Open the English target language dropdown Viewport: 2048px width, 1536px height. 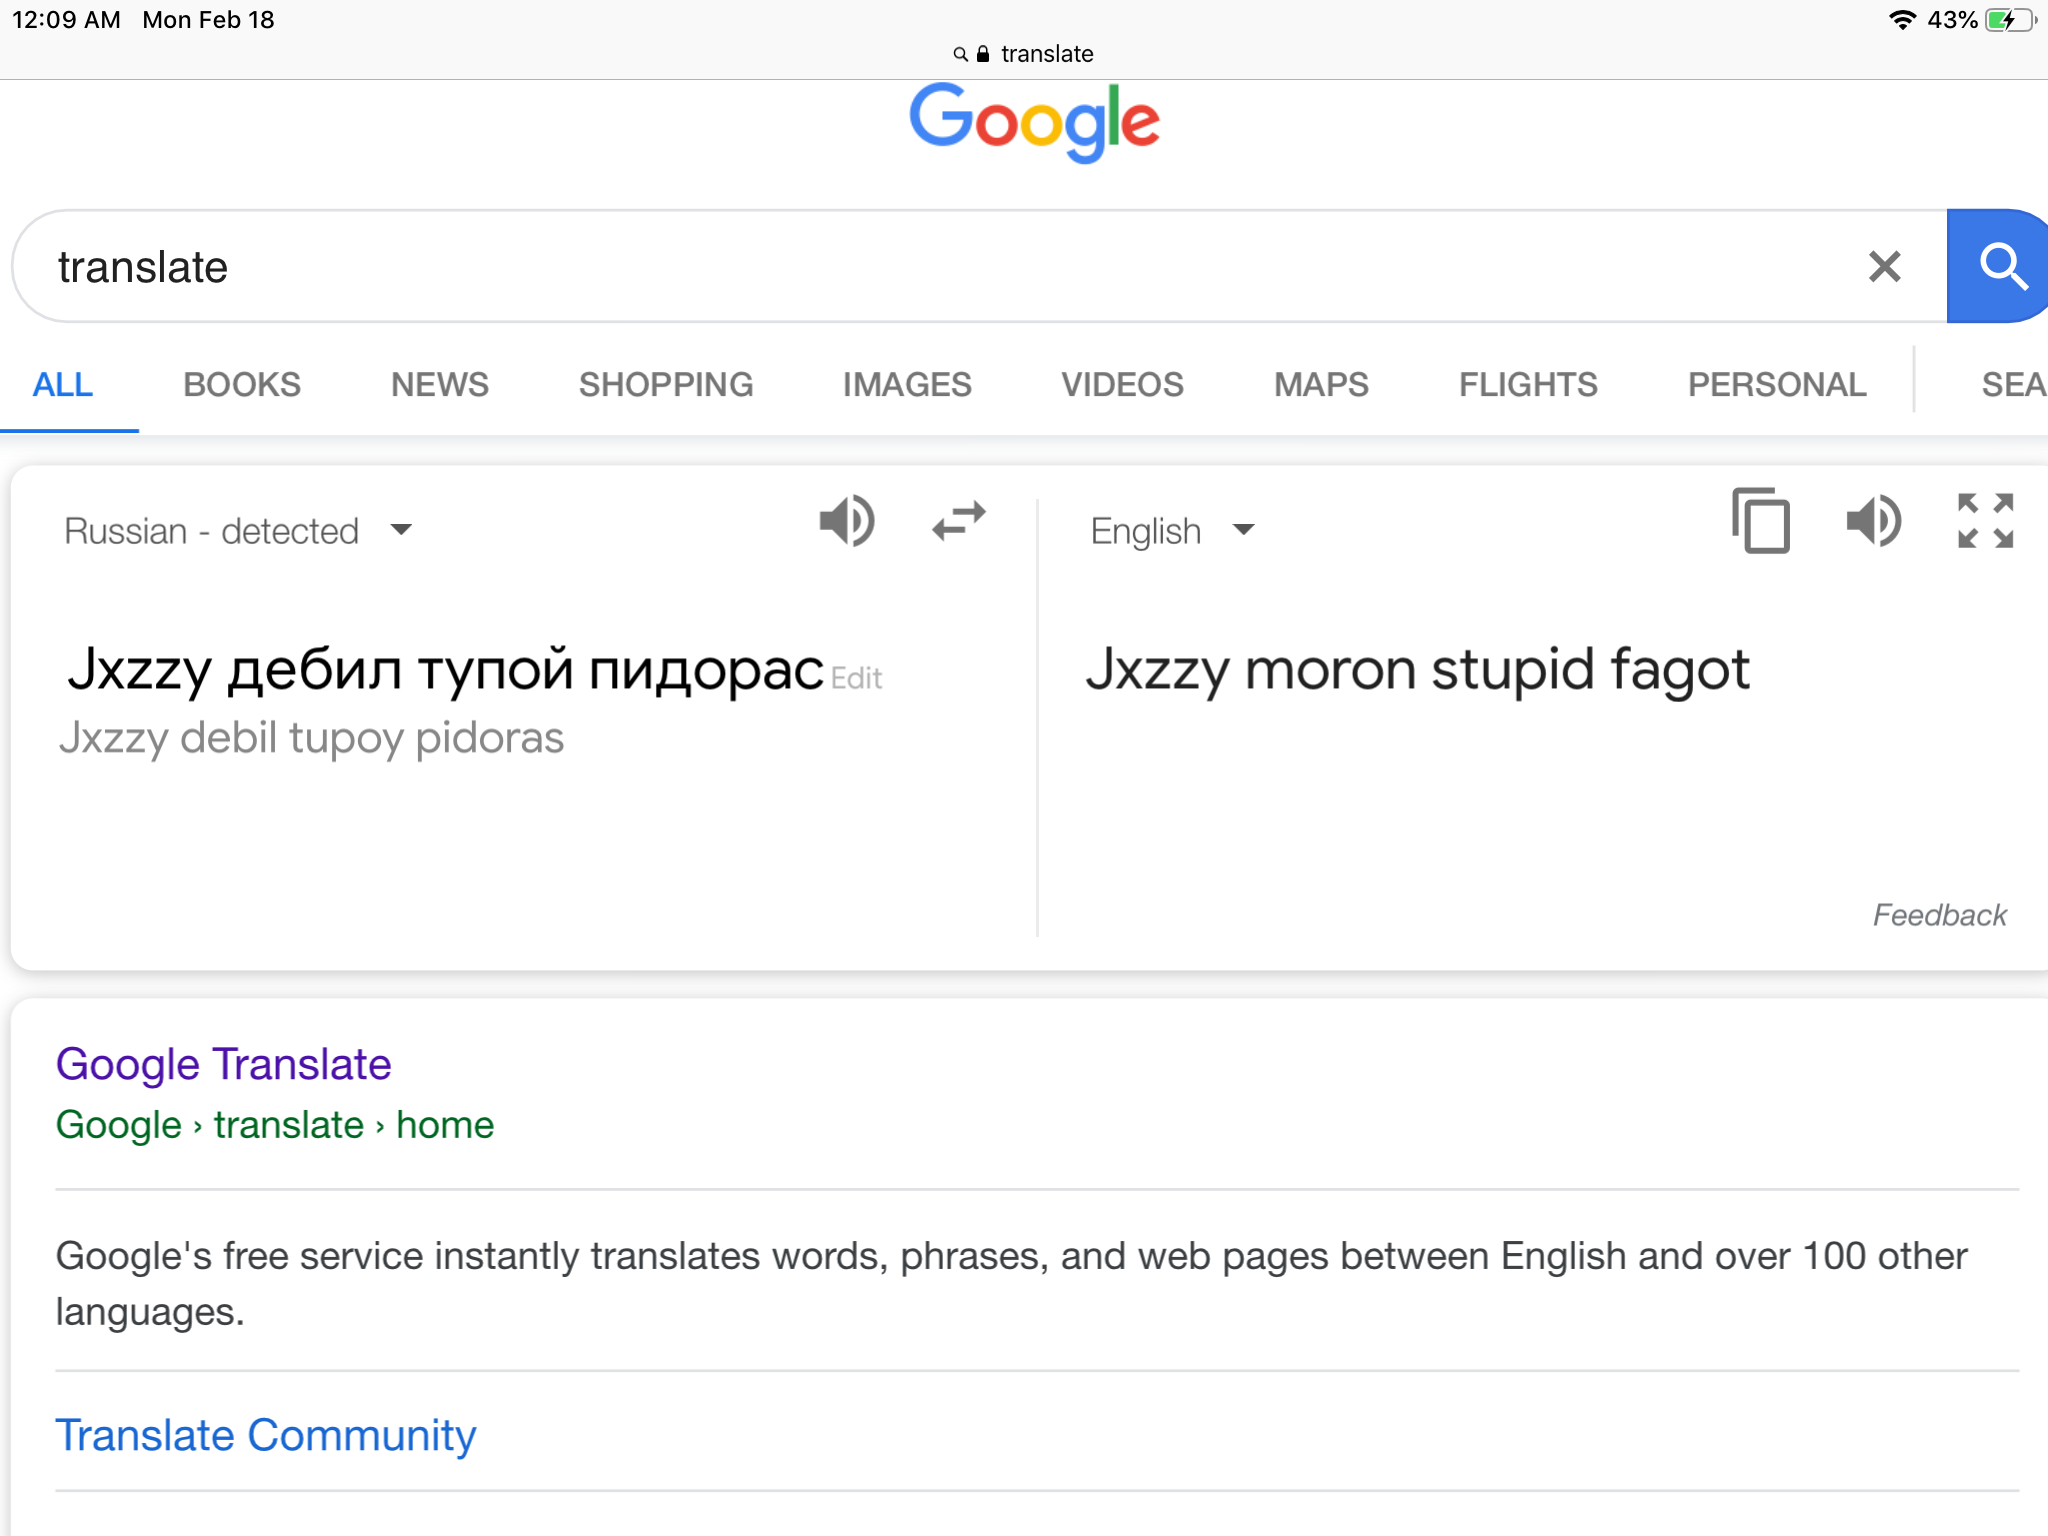1172,531
